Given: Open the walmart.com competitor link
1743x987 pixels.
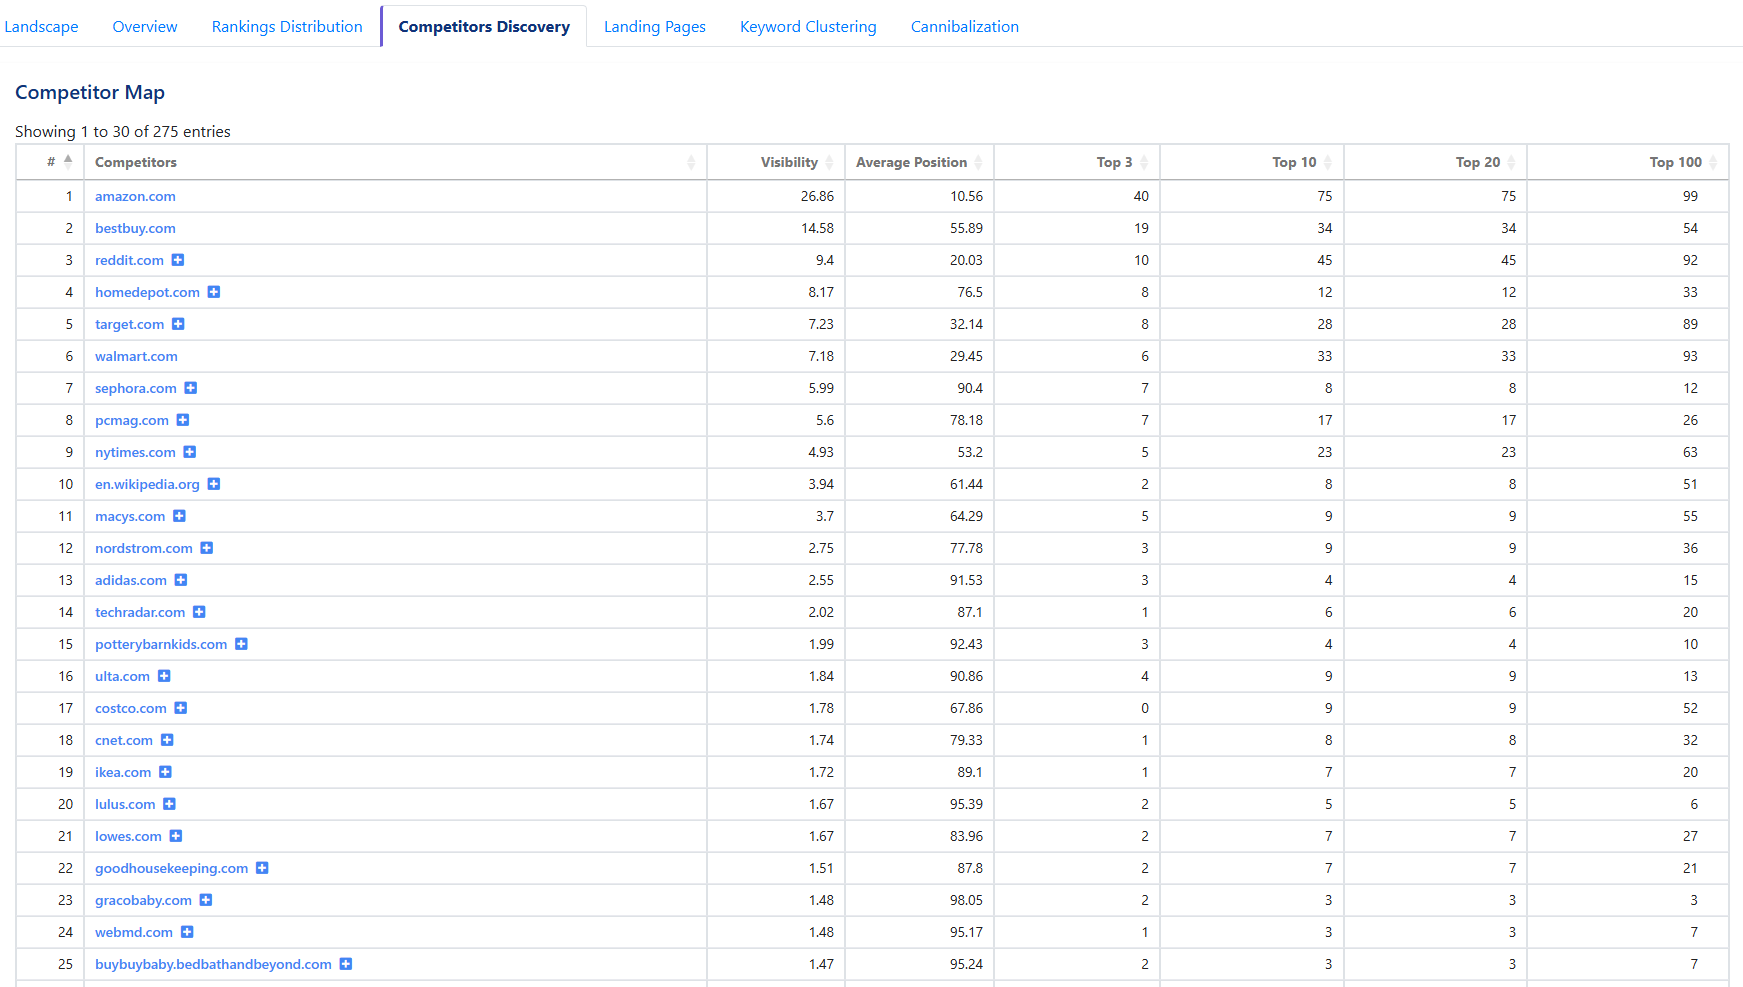Looking at the screenshot, I should 136,356.
